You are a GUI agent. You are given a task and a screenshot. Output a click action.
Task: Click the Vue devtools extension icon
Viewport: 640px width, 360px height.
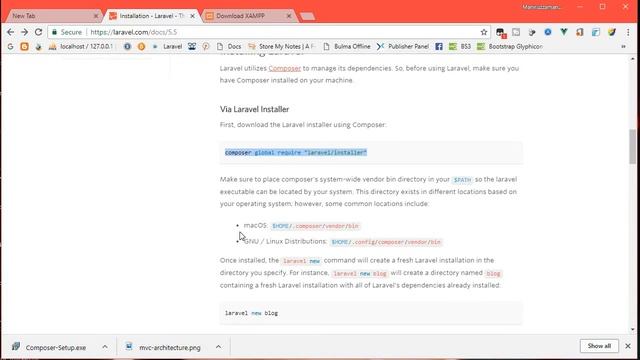tap(564, 32)
